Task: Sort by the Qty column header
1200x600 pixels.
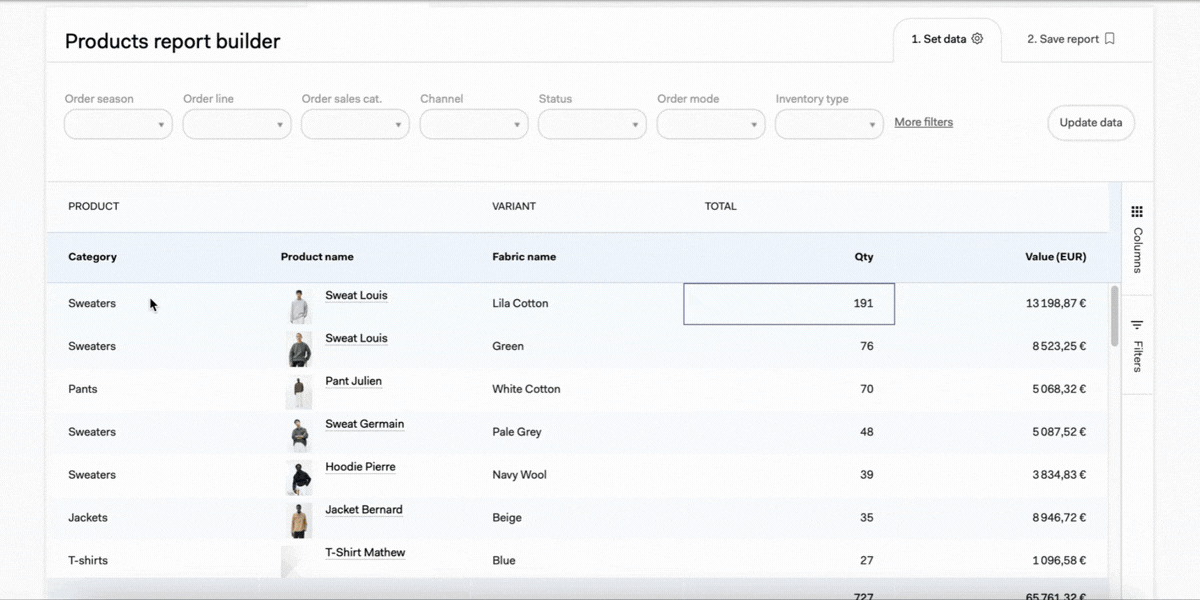Action: pyautogui.click(x=864, y=257)
